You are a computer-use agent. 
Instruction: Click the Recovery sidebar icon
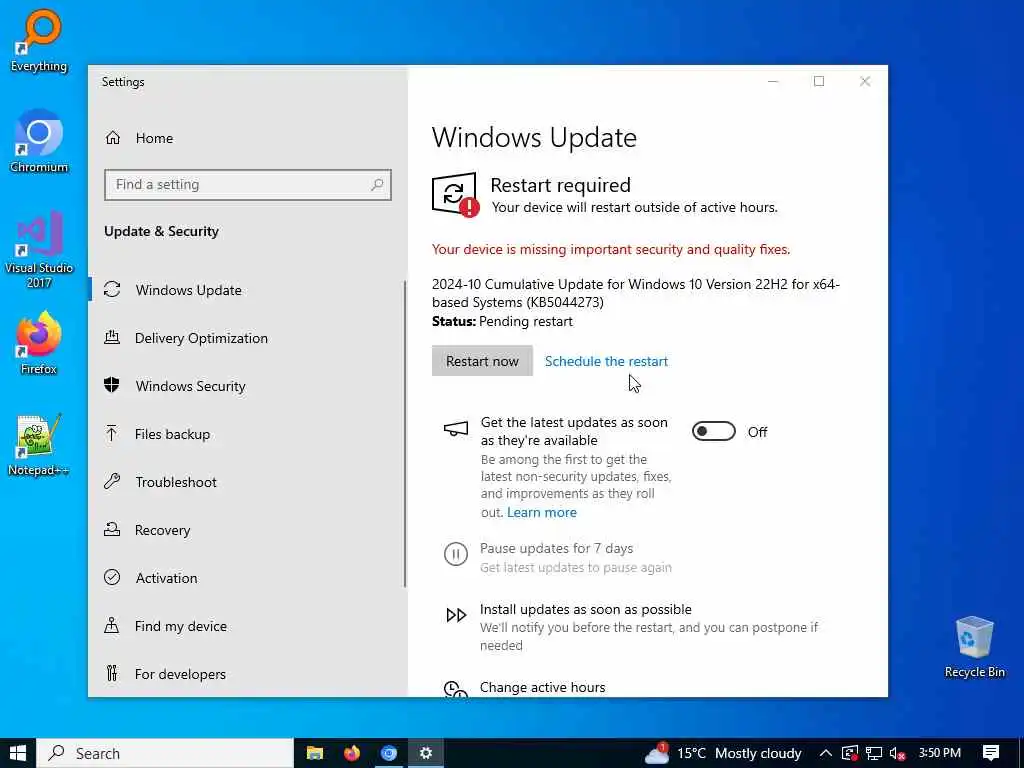click(112, 530)
